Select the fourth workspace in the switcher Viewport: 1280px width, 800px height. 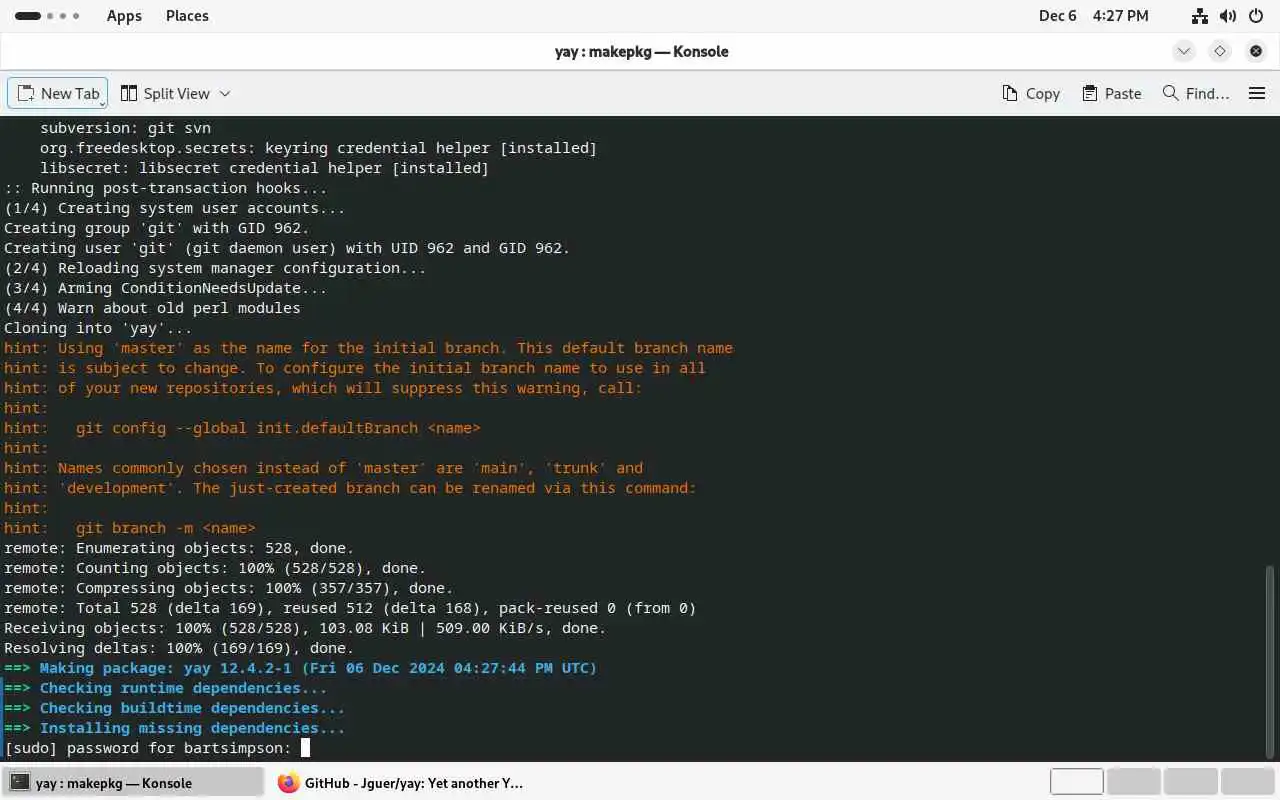1247,781
